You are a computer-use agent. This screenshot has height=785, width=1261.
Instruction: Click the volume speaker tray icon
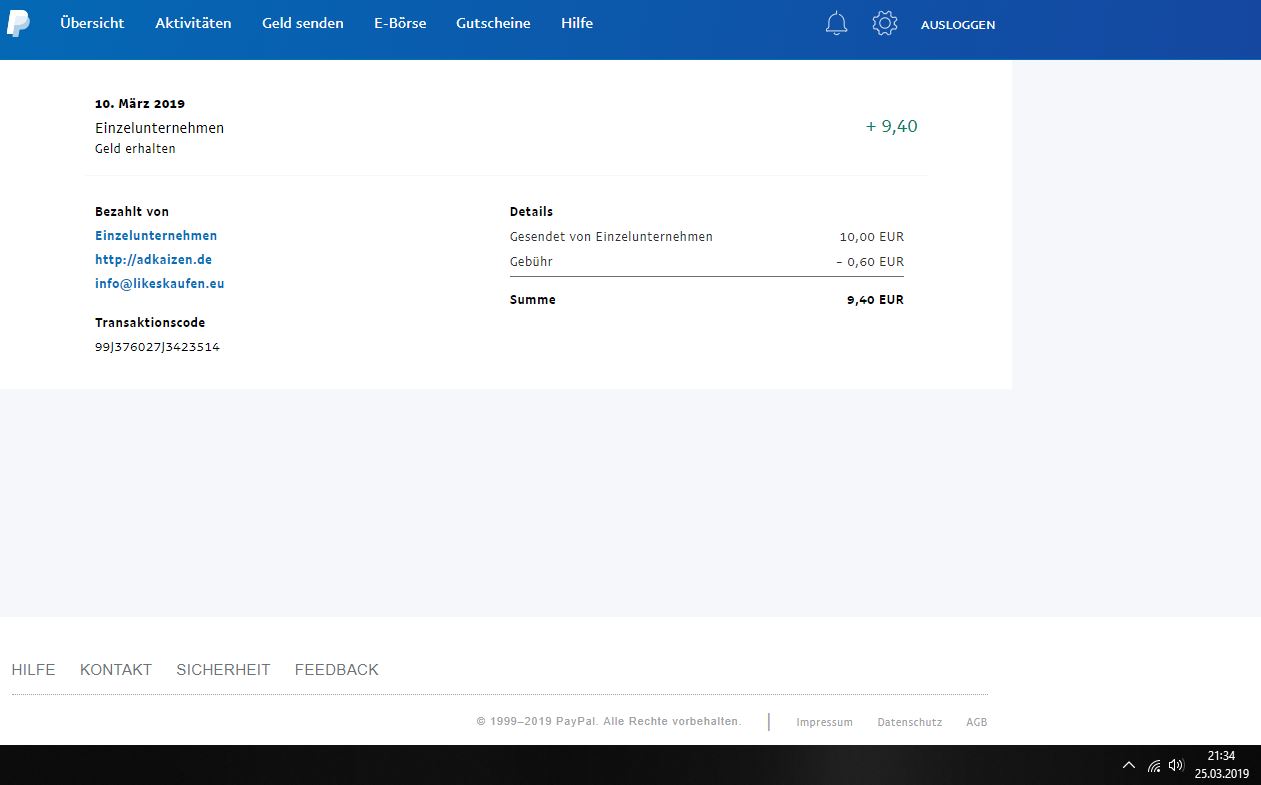[x=1176, y=765]
